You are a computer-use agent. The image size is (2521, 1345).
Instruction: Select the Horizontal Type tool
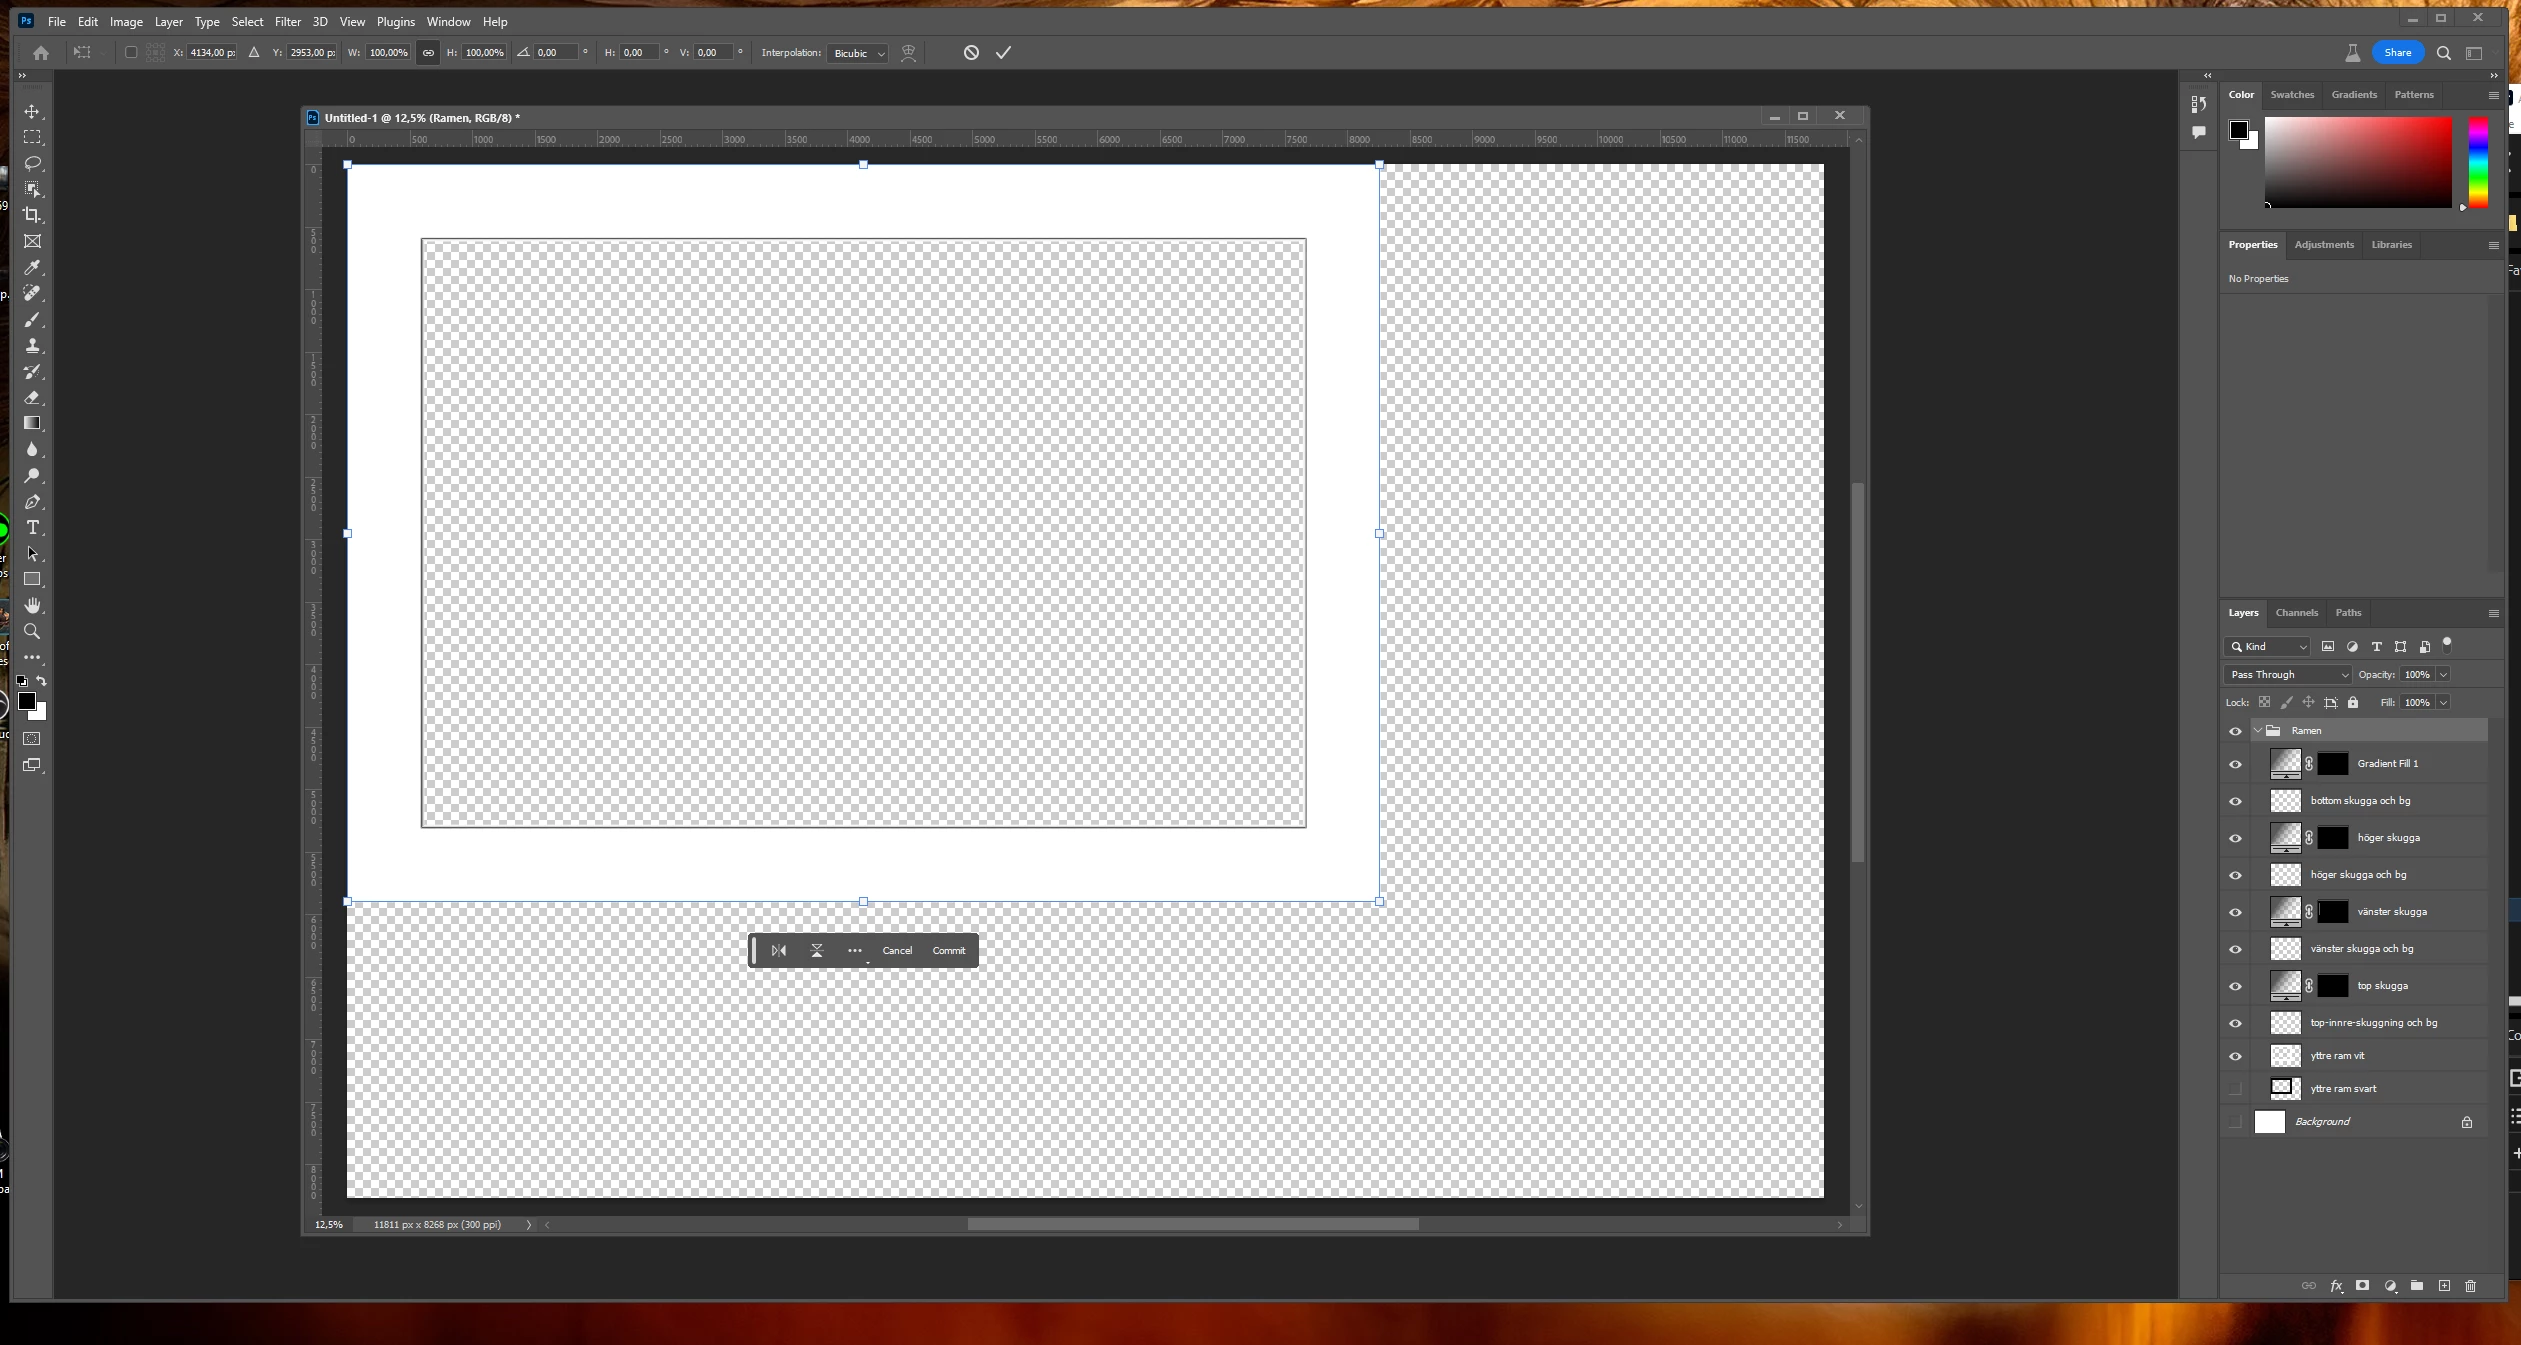pos(32,528)
